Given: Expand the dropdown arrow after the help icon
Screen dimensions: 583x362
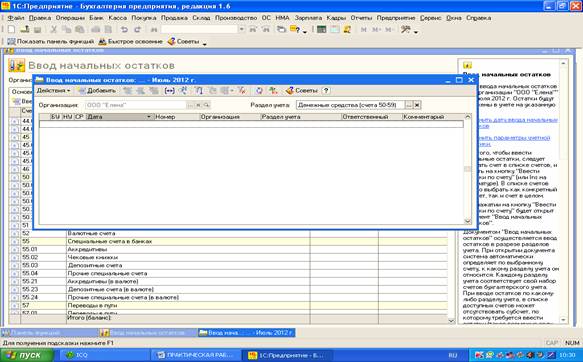Looking at the screenshot, I should [x=305, y=32].
